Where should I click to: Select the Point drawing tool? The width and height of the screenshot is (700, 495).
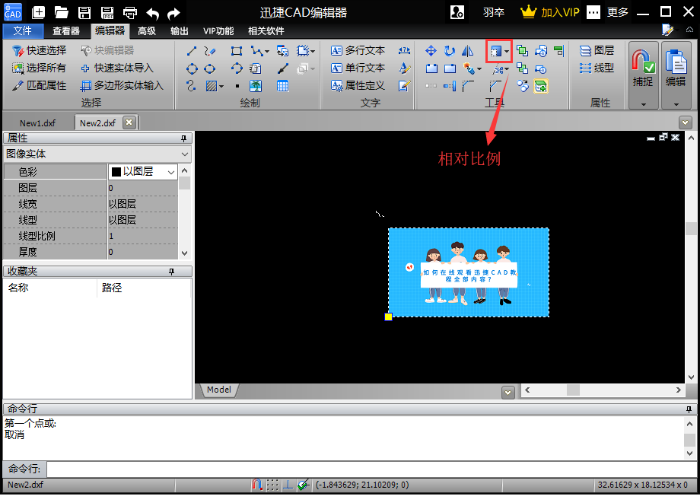pos(238,86)
